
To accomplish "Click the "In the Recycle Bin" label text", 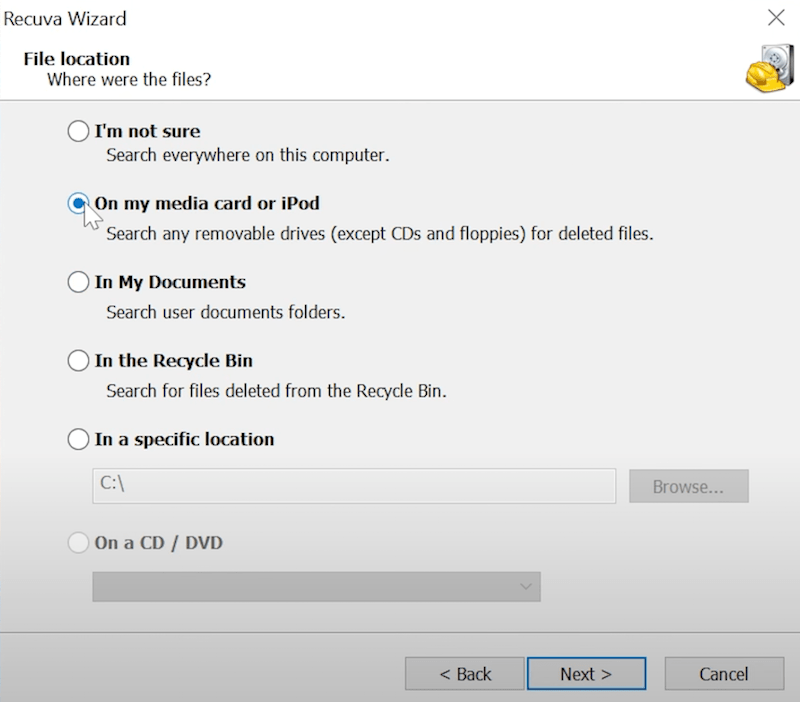I will tap(173, 361).
